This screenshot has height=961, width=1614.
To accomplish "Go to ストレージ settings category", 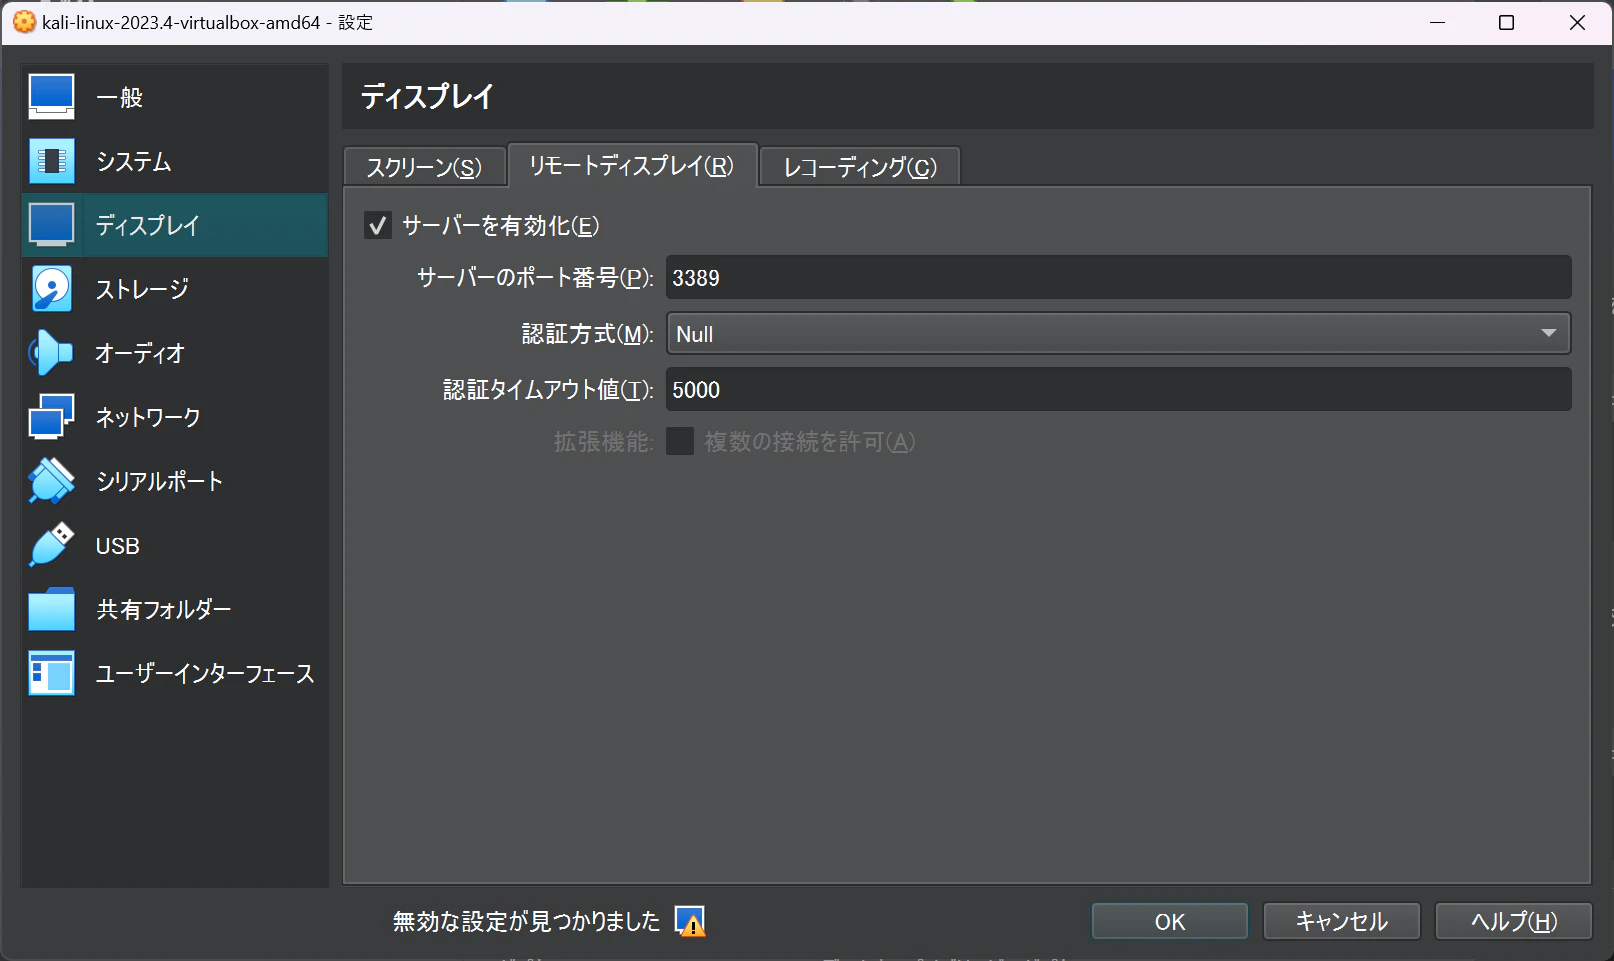I will [142, 289].
